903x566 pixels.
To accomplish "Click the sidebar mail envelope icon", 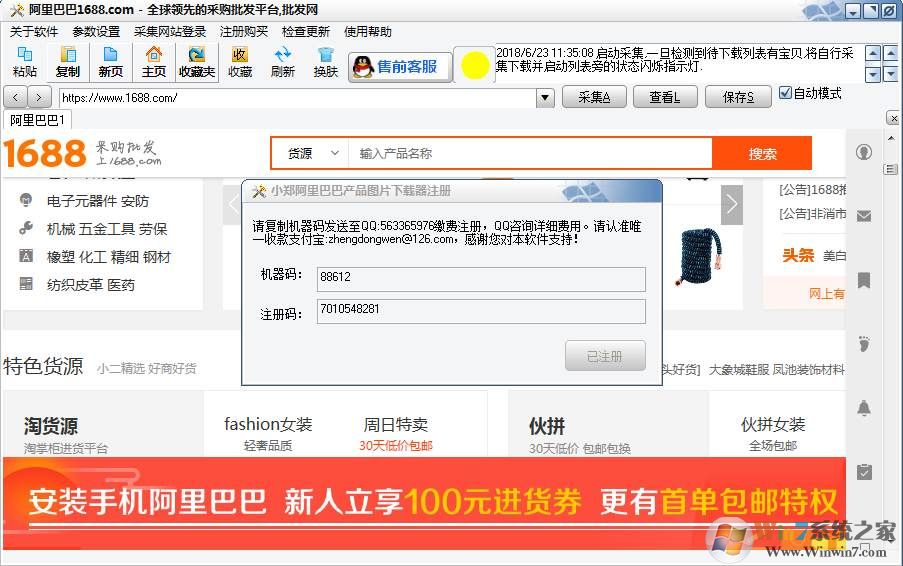I will tap(863, 216).
